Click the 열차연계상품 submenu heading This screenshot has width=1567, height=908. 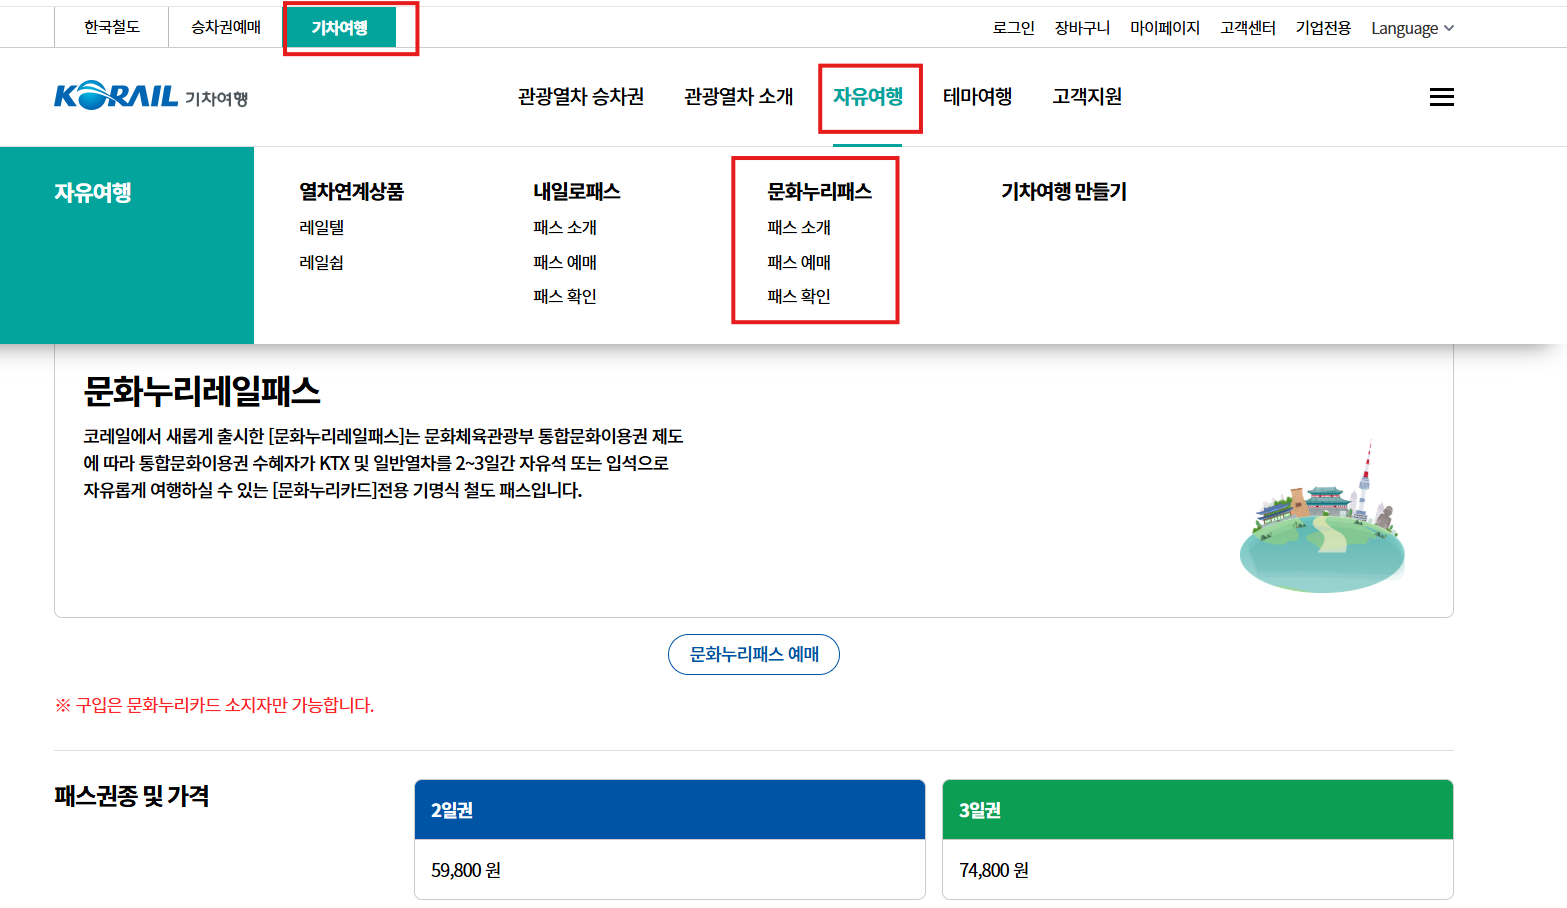point(352,192)
